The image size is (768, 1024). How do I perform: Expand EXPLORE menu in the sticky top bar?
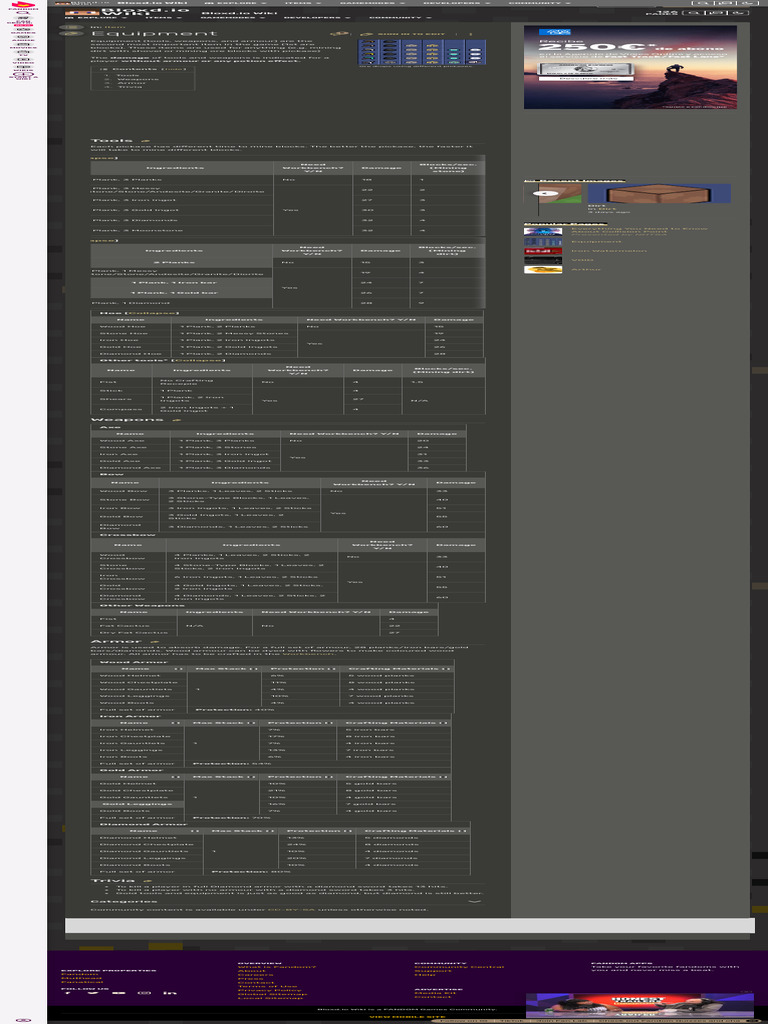[x=235, y=3]
